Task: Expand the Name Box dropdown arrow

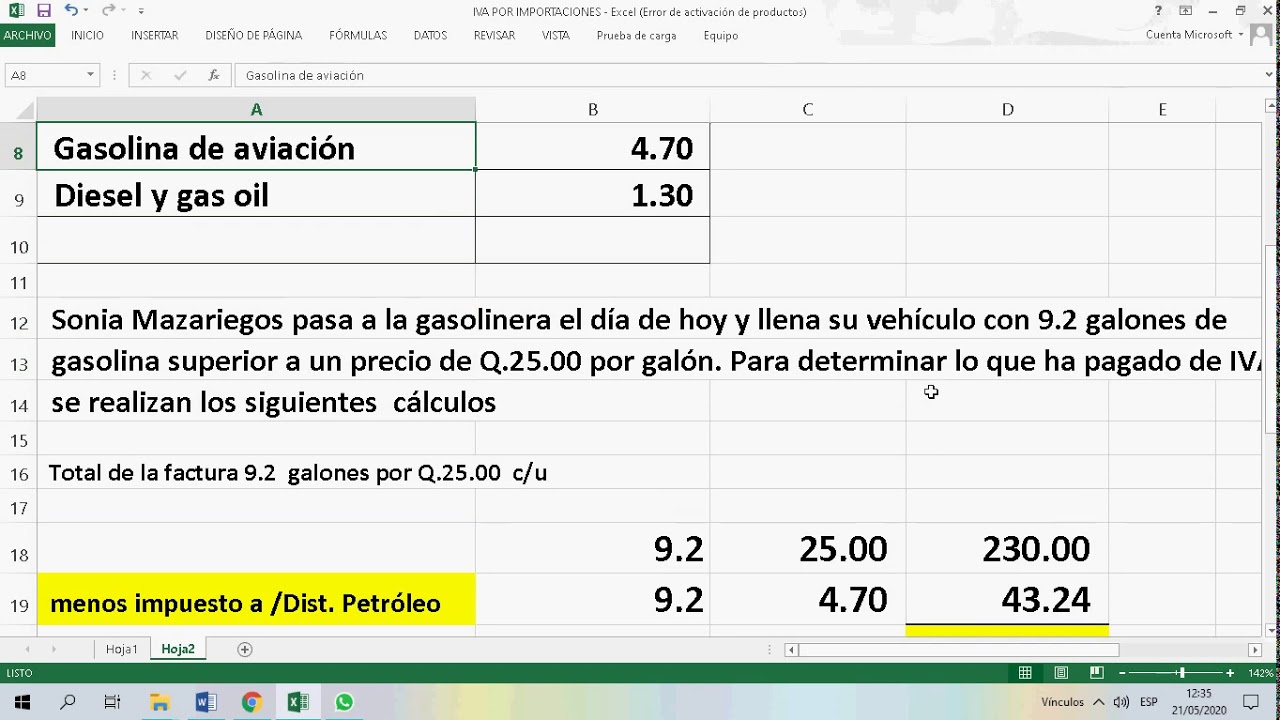Action: (91, 75)
